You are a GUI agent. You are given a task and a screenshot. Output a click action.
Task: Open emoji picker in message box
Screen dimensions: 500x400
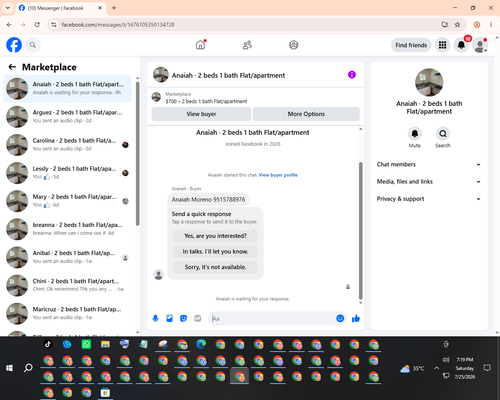click(x=340, y=318)
